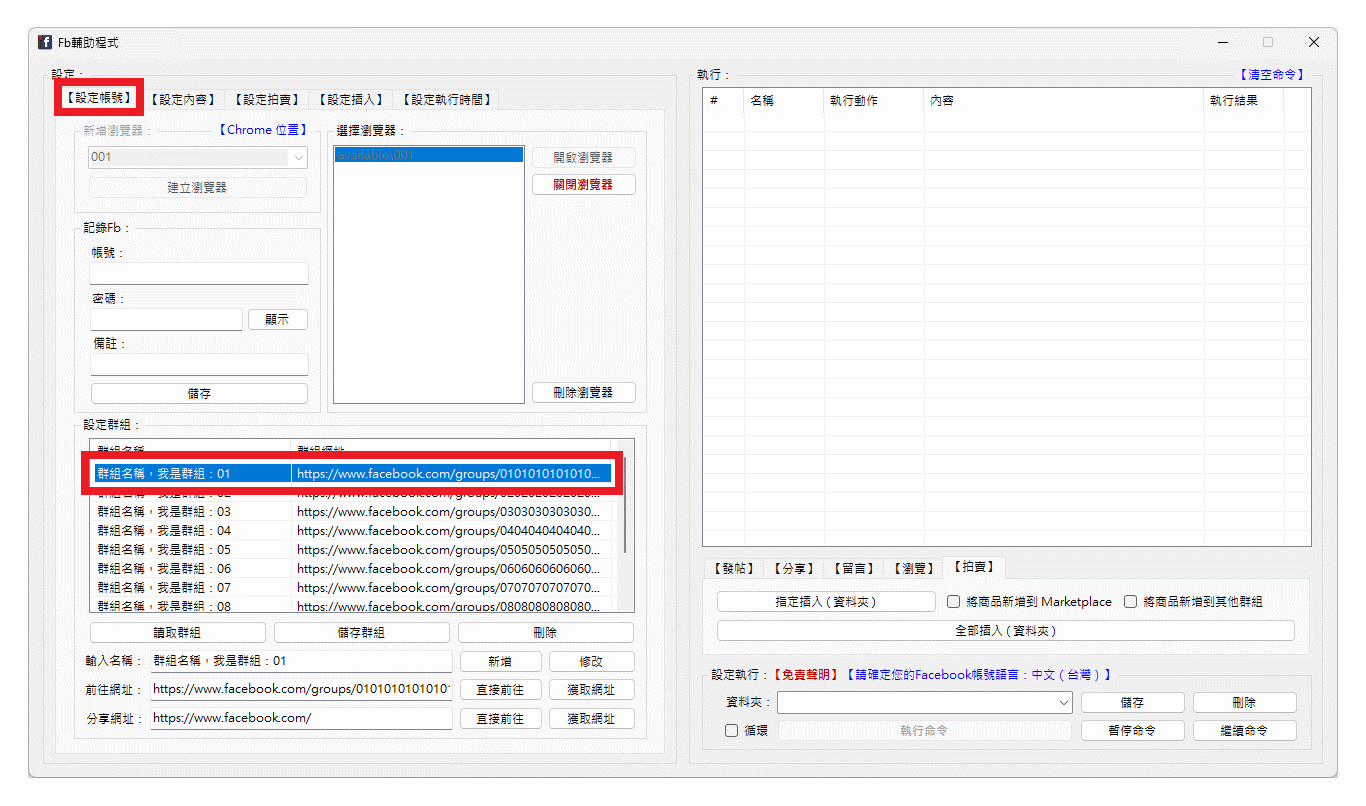Click 直接前往 beside 分享網址
The image size is (1366, 806).
pos(501,718)
